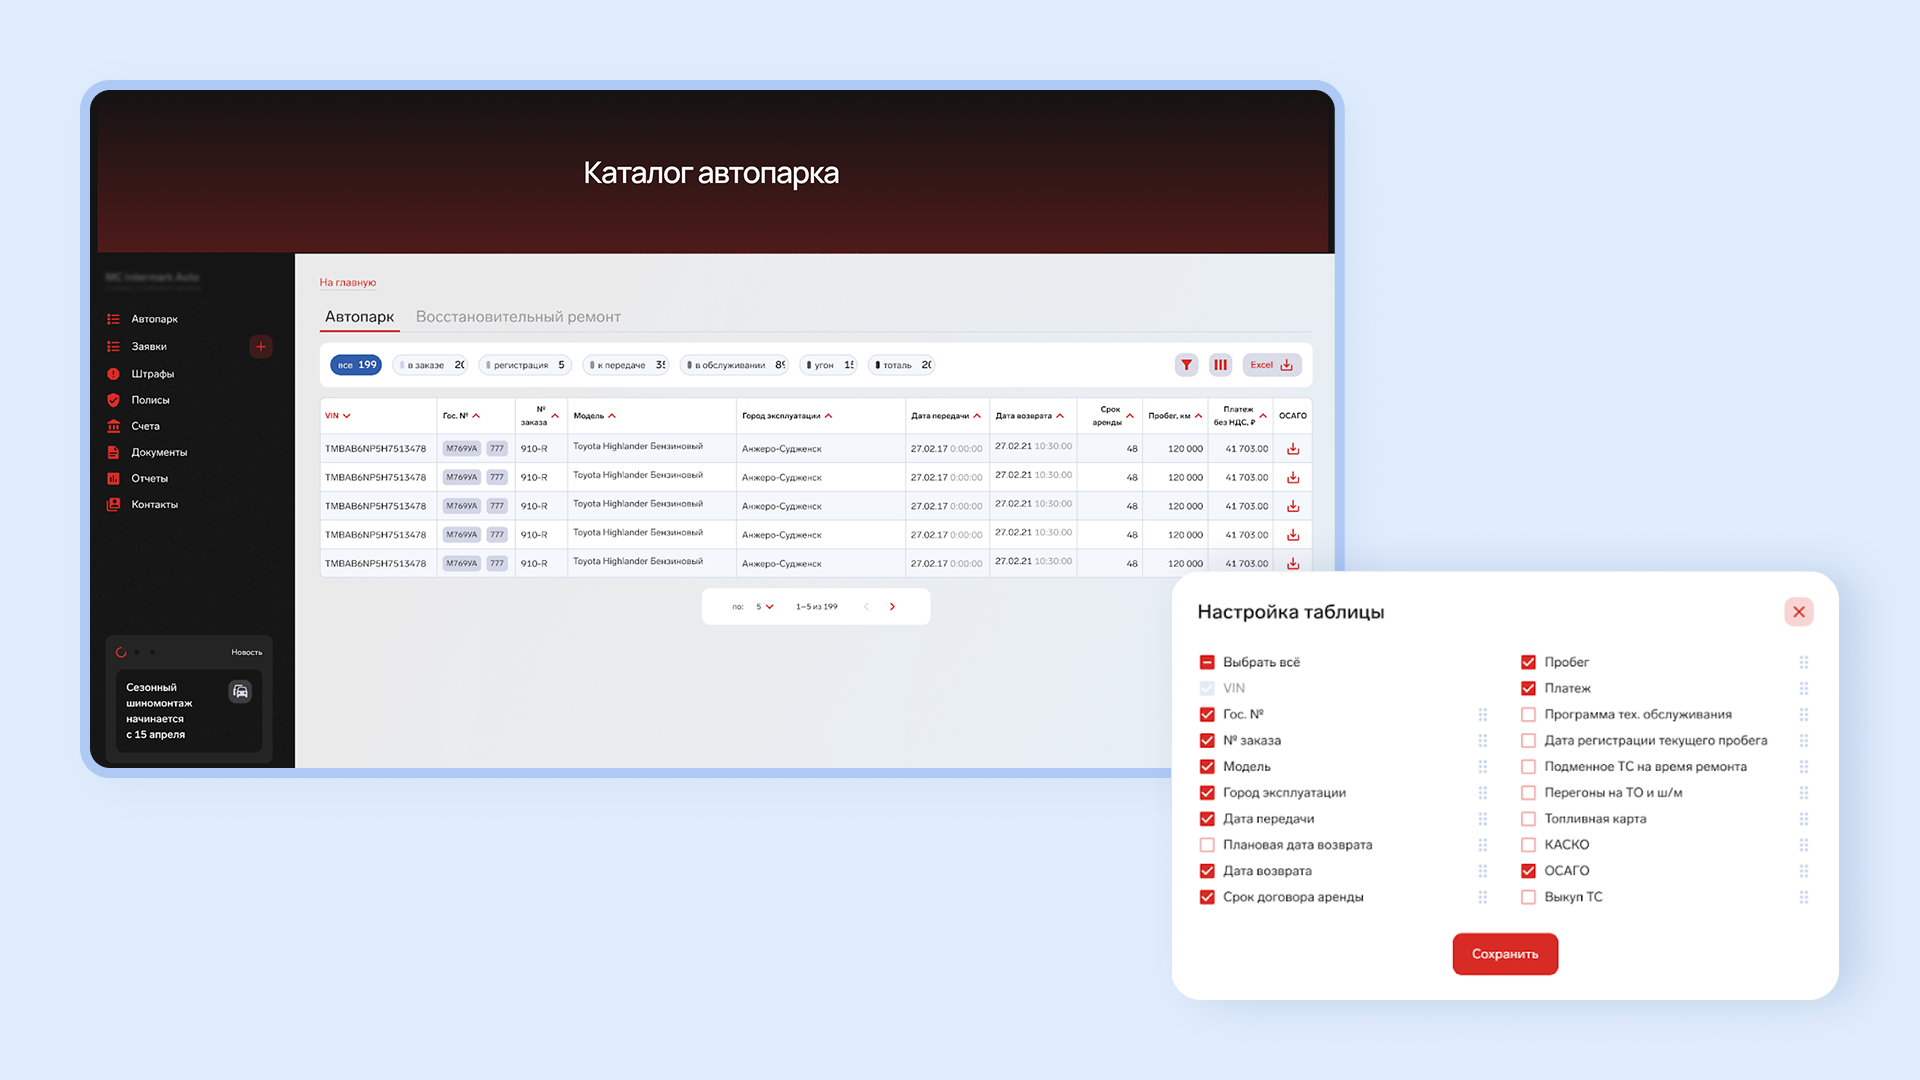The height and width of the screenshot is (1080, 1920).
Task: Check the КАСКО column option
Action: [x=1528, y=845]
